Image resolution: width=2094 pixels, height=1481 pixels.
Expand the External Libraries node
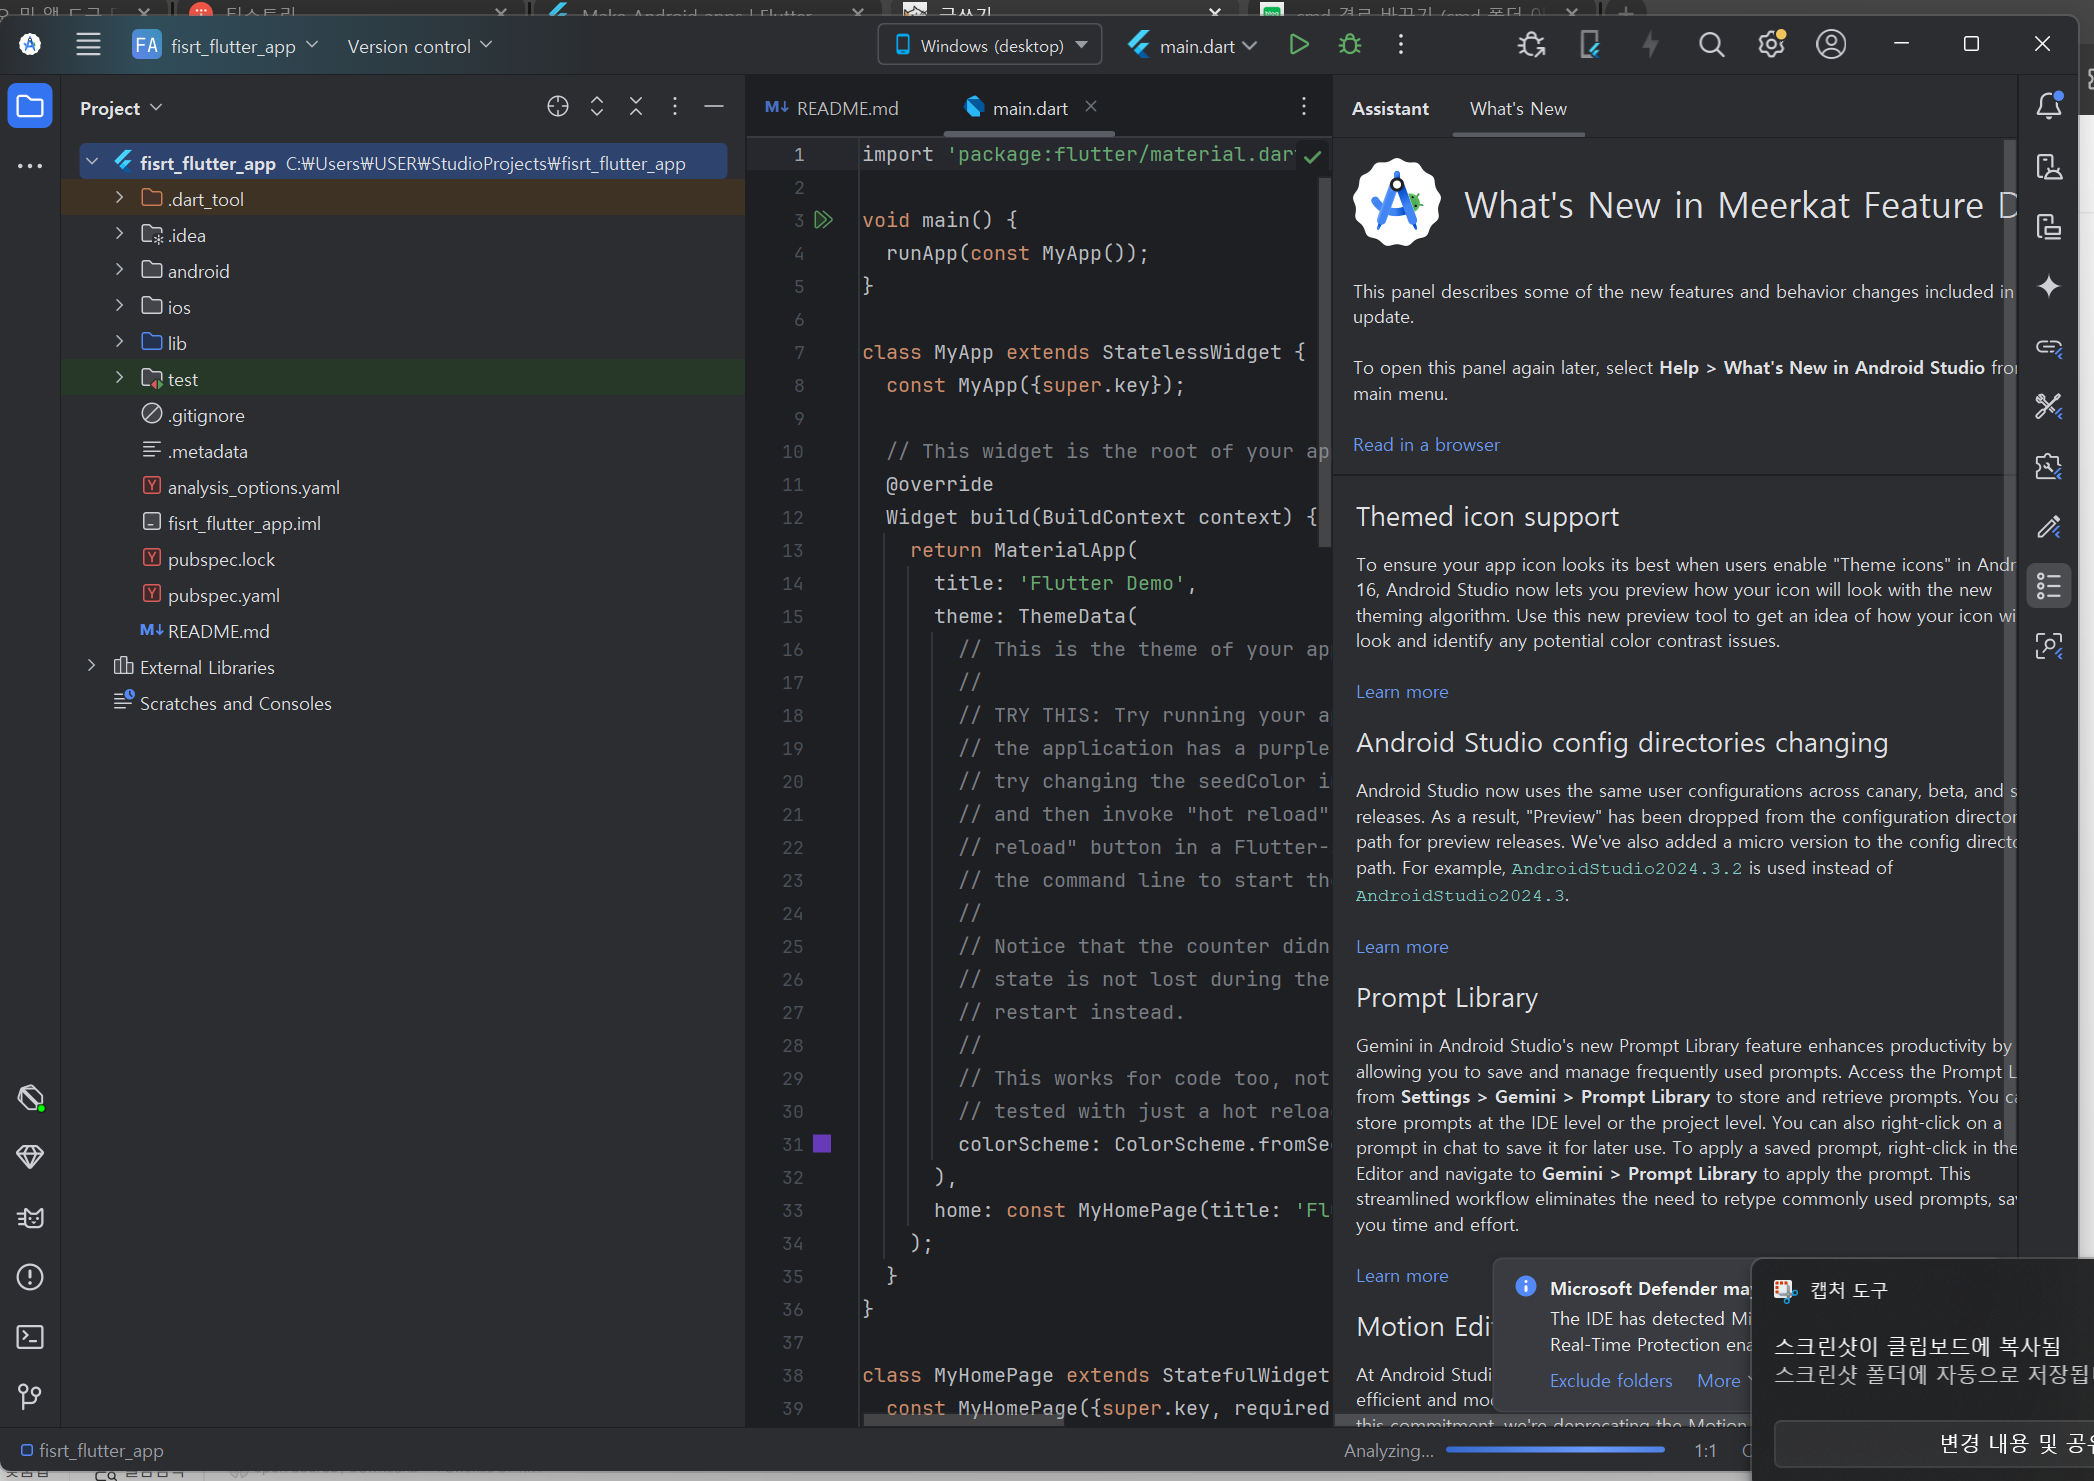point(92,666)
